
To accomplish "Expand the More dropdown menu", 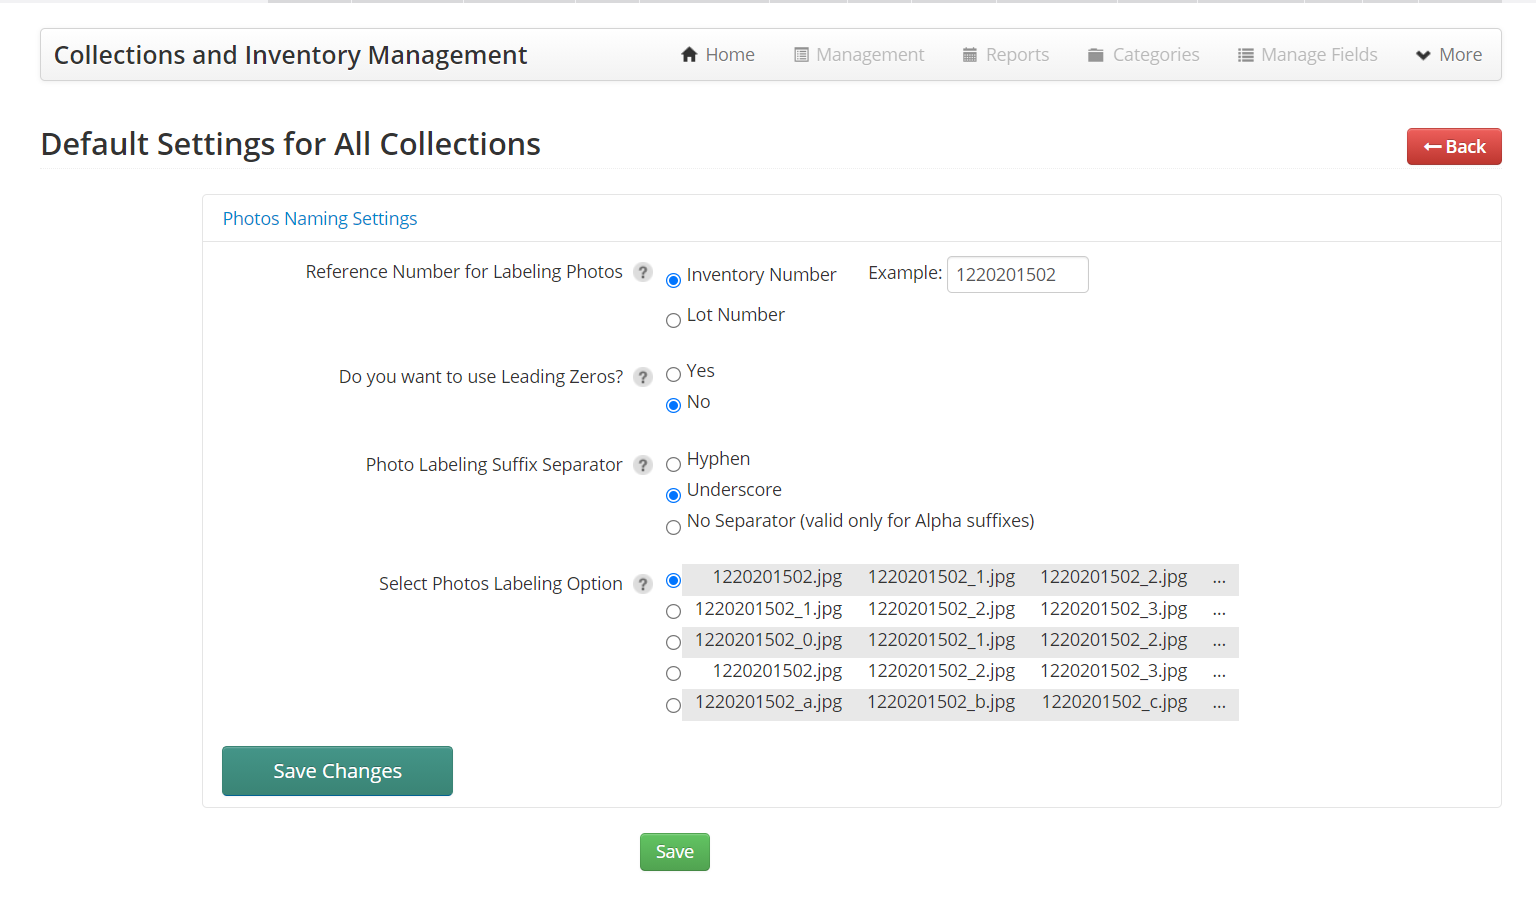I will (1449, 55).
